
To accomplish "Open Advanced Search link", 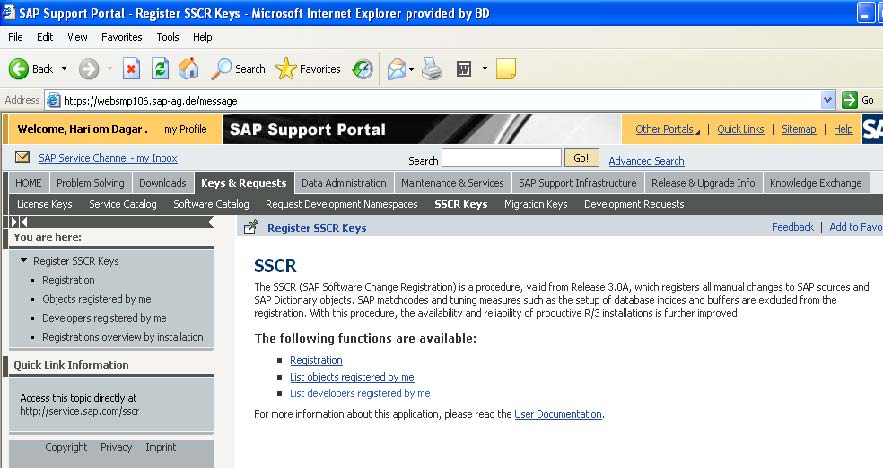I will [x=646, y=161].
